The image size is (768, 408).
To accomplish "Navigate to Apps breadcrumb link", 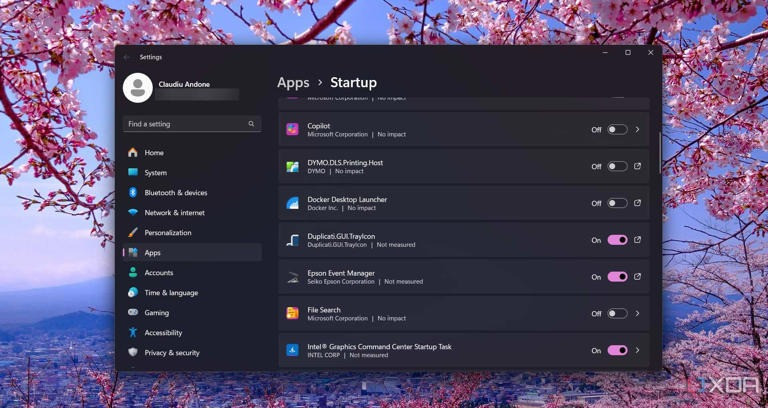I will pyautogui.click(x=293, y=83).
